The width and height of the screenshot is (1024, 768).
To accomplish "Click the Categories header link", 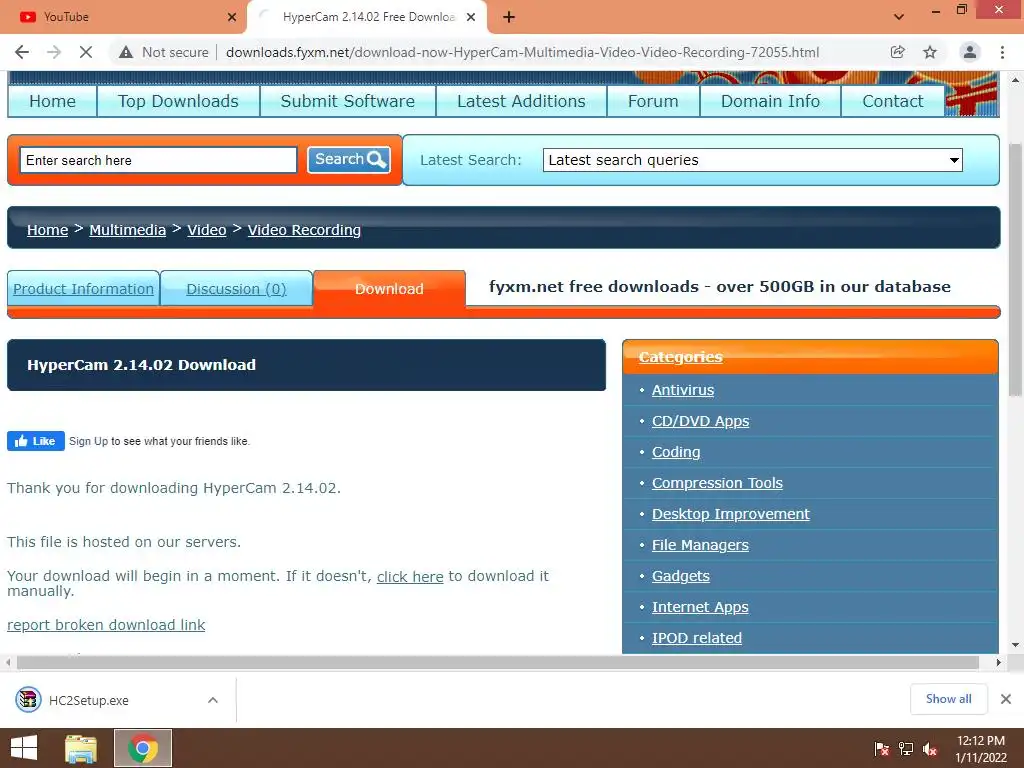I will (x=680, y=357).
